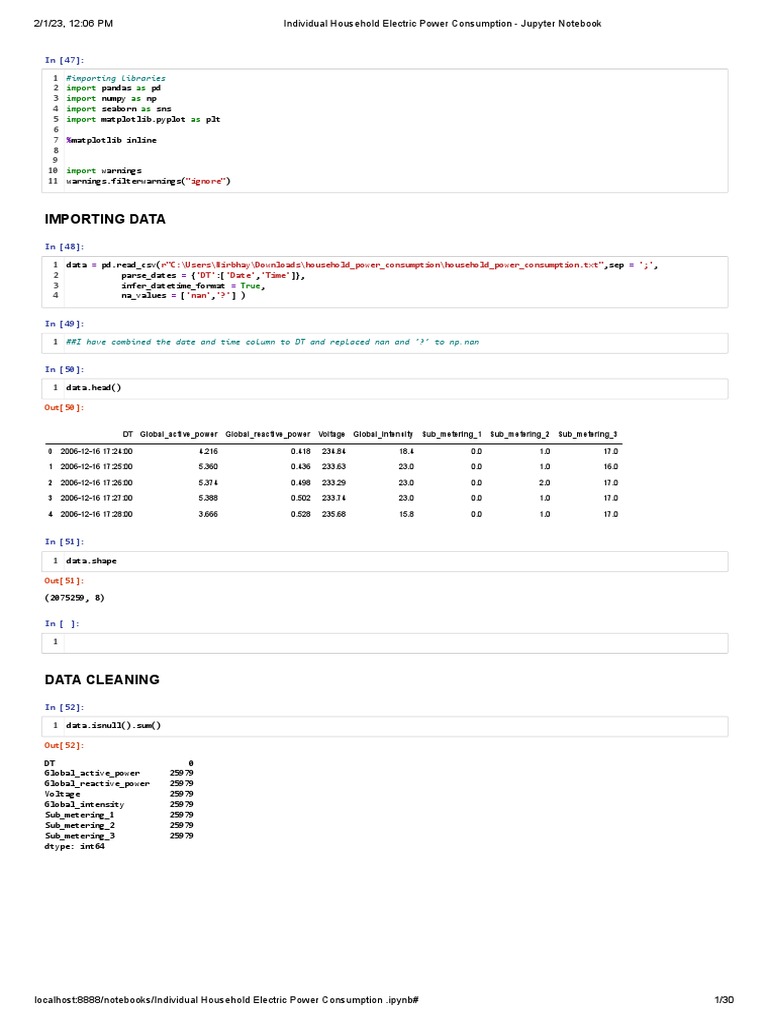Image resolution: width=768 pixels, height=1024 pixels.
Task: Click the In [47] prompt label
Action: 64,62
